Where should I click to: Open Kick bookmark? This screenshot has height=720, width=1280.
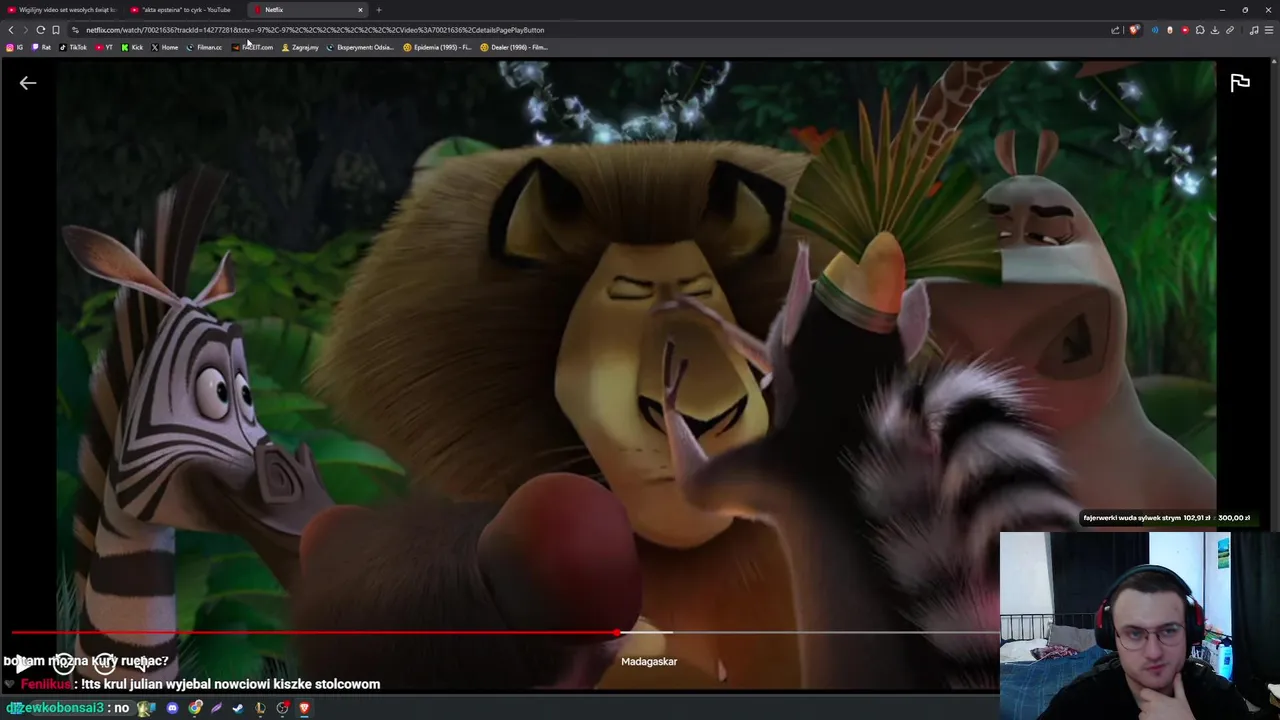(132, 47)
